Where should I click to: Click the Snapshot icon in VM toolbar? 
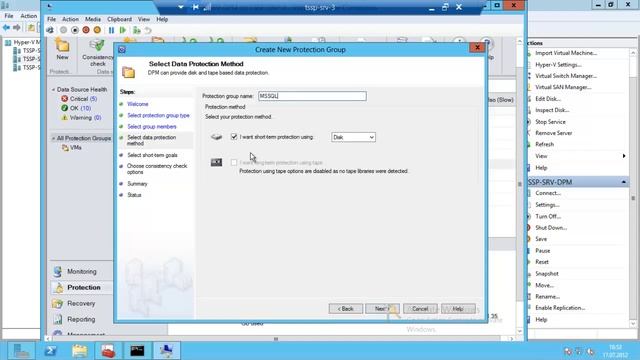[137, 30]
